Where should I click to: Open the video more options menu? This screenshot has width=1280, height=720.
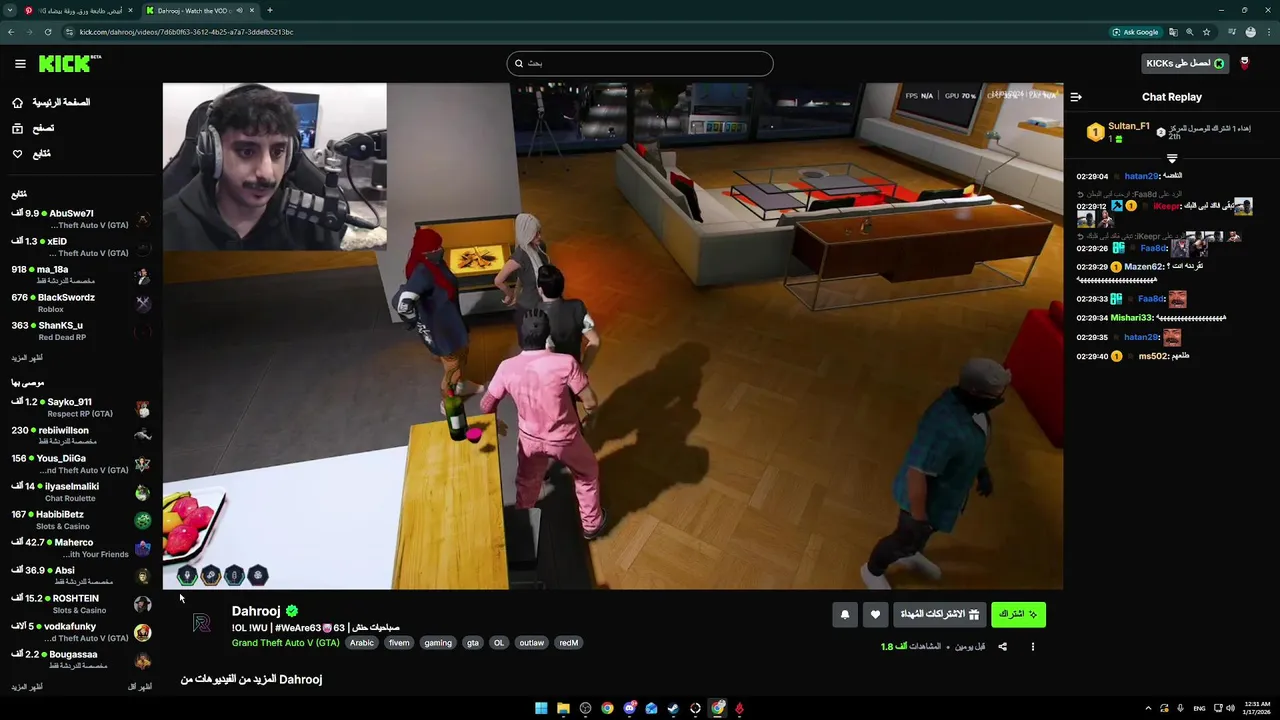coord(1033,647)
